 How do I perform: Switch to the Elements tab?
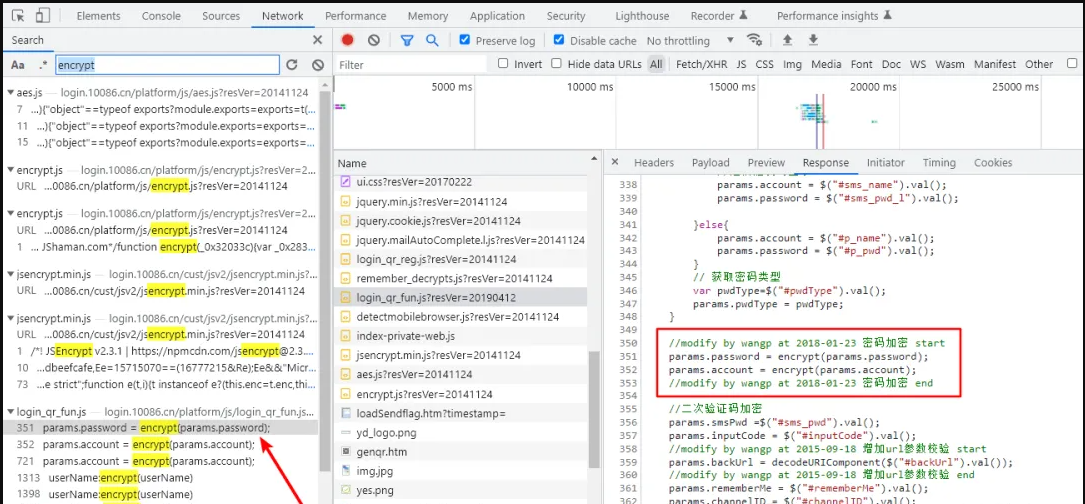pos(98,16)
